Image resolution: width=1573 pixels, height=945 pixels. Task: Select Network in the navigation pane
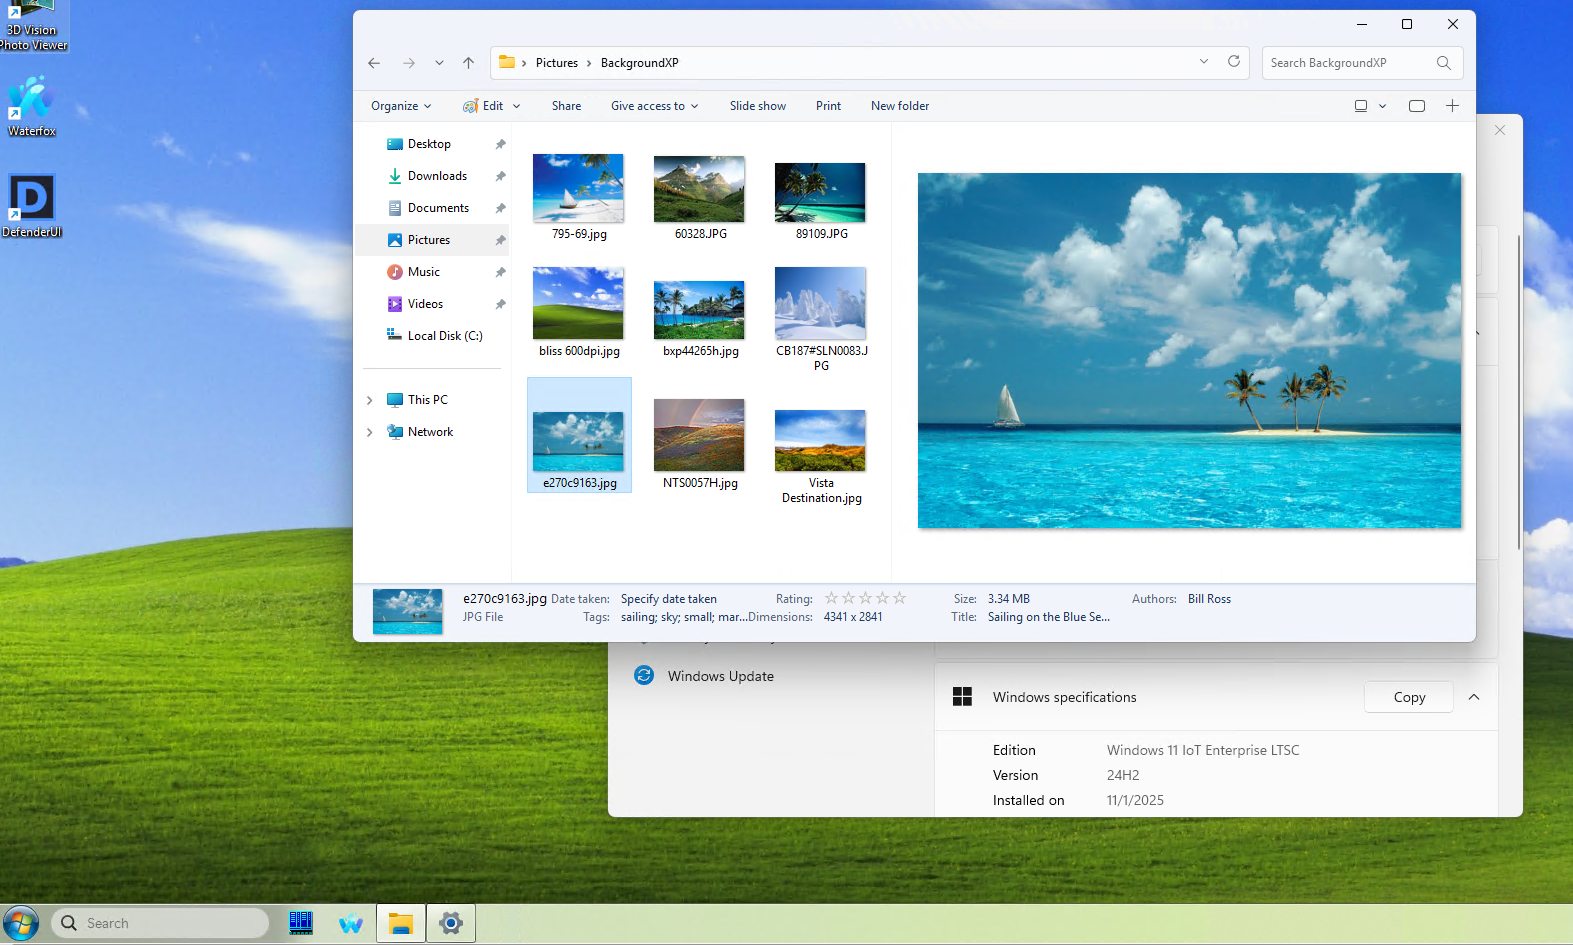tap(431, 432)
